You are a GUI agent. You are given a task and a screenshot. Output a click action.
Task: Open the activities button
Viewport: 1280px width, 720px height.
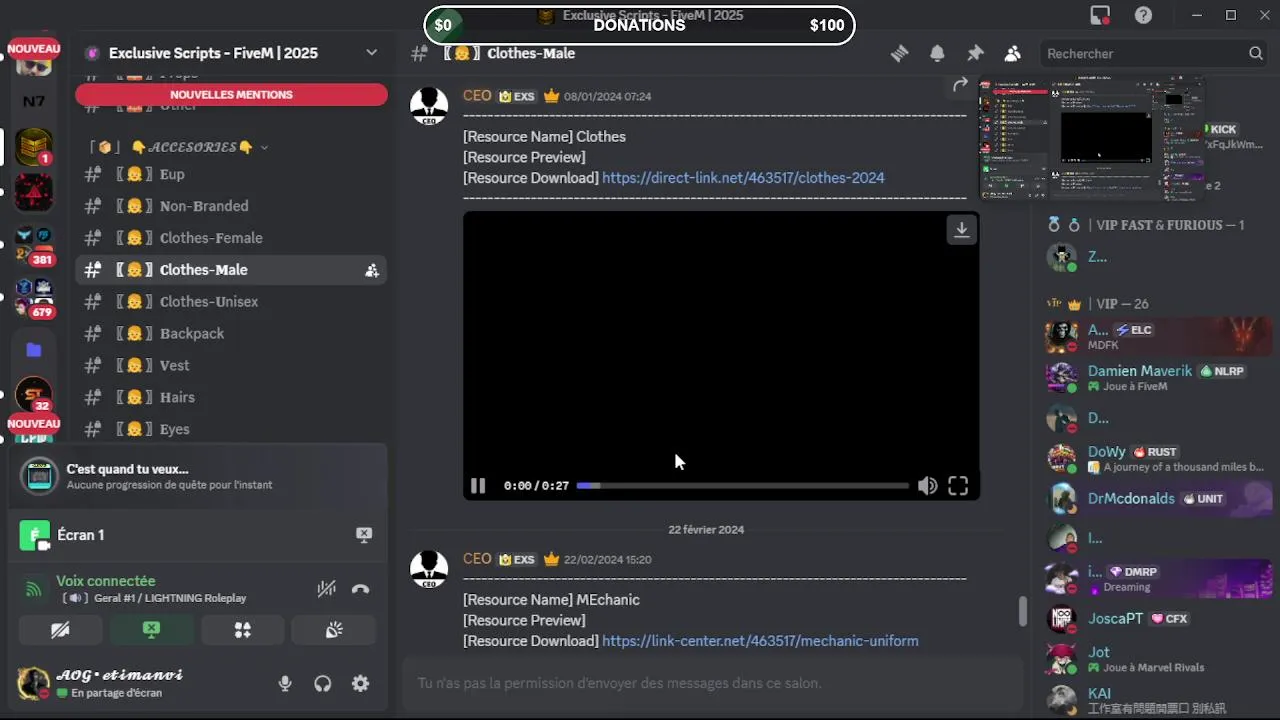242,630
